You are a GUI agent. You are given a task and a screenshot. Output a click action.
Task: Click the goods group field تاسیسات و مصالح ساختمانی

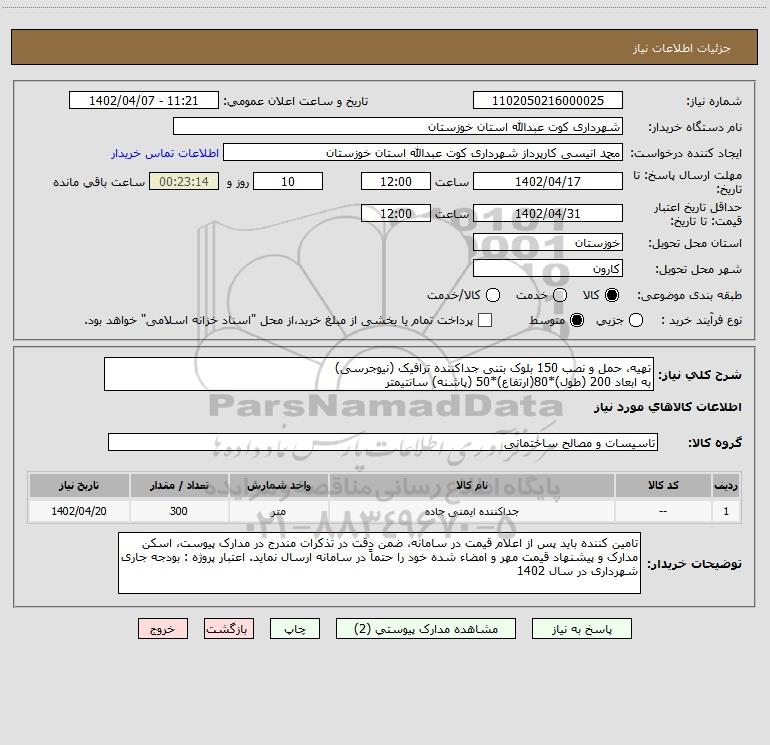pyautogui.click(x=383, y=442)
